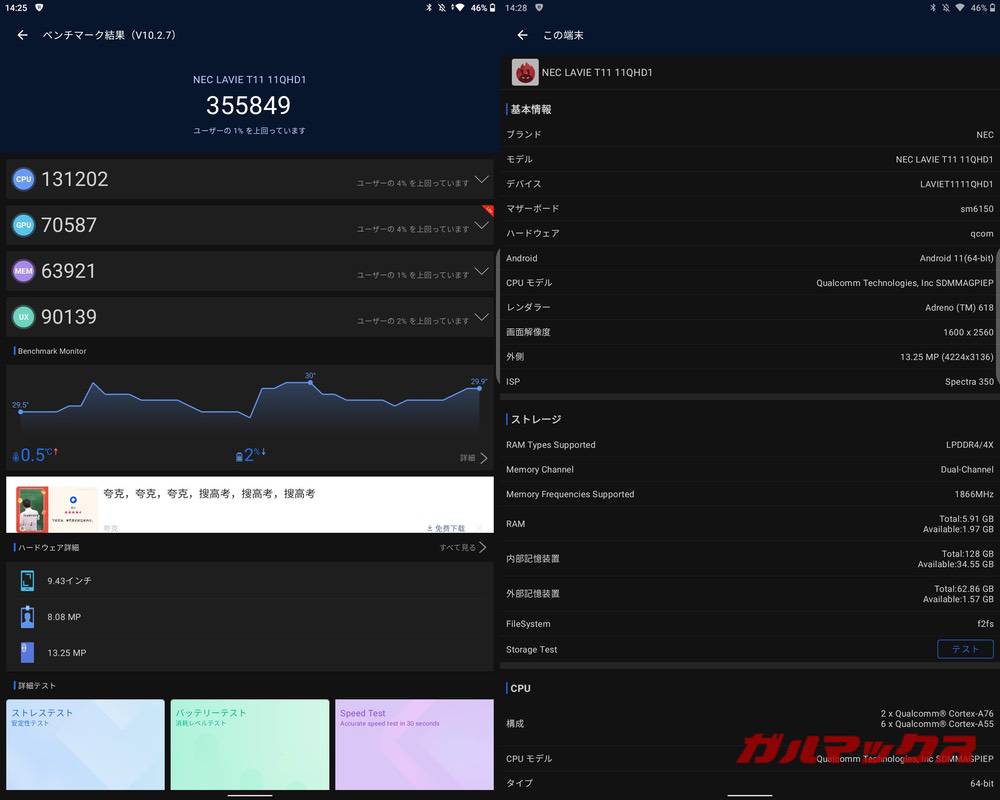
Task: Open the Speed Test card
Action: [414, 744]
